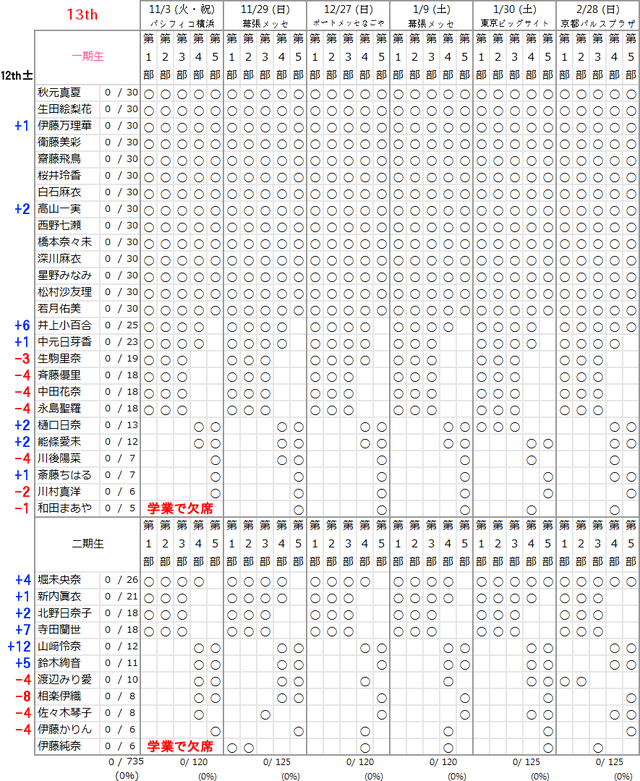This screenshot has height=781, width=640.
Task: Click the "11/29 (日)" date header
Action: 265,9
